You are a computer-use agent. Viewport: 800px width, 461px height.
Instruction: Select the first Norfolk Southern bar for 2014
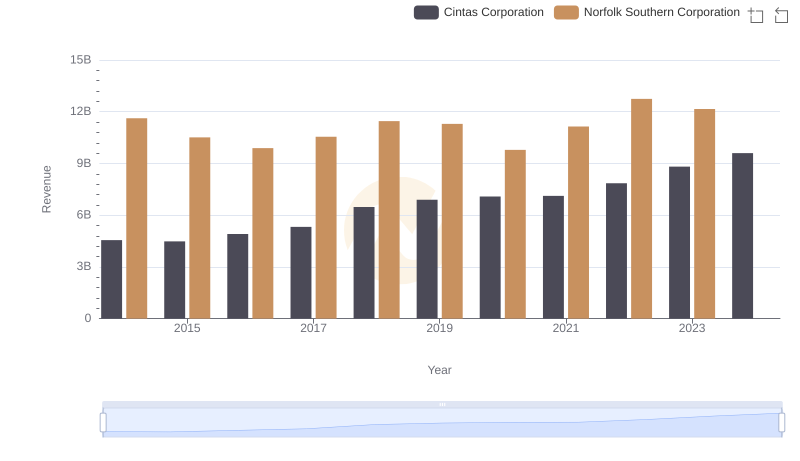point(137,219)
